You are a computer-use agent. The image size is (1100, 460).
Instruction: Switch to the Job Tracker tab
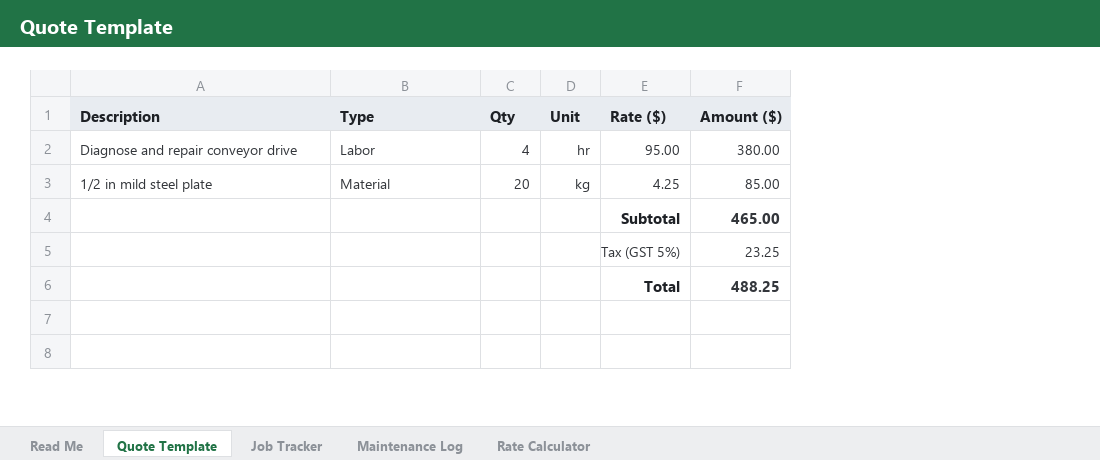(286, 446)
